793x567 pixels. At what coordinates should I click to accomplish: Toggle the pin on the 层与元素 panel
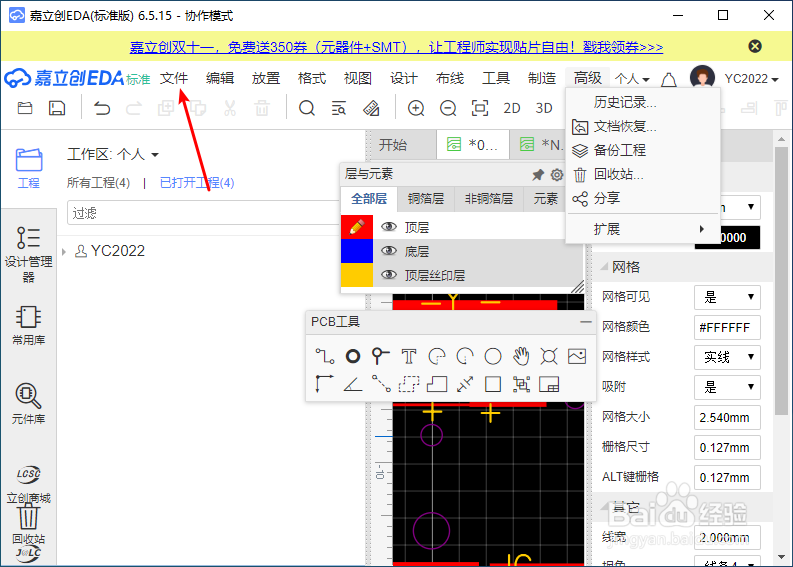[538, 175]
